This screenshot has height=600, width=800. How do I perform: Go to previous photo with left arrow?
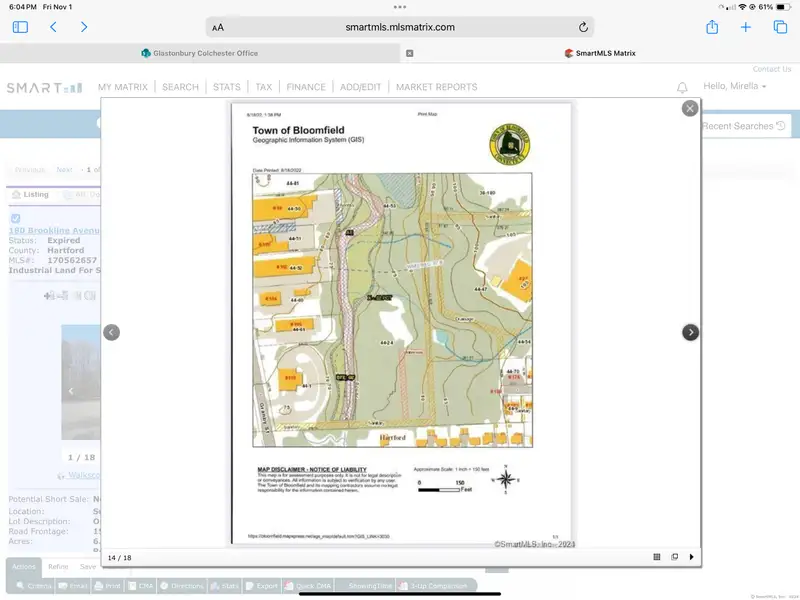point(112,332)
